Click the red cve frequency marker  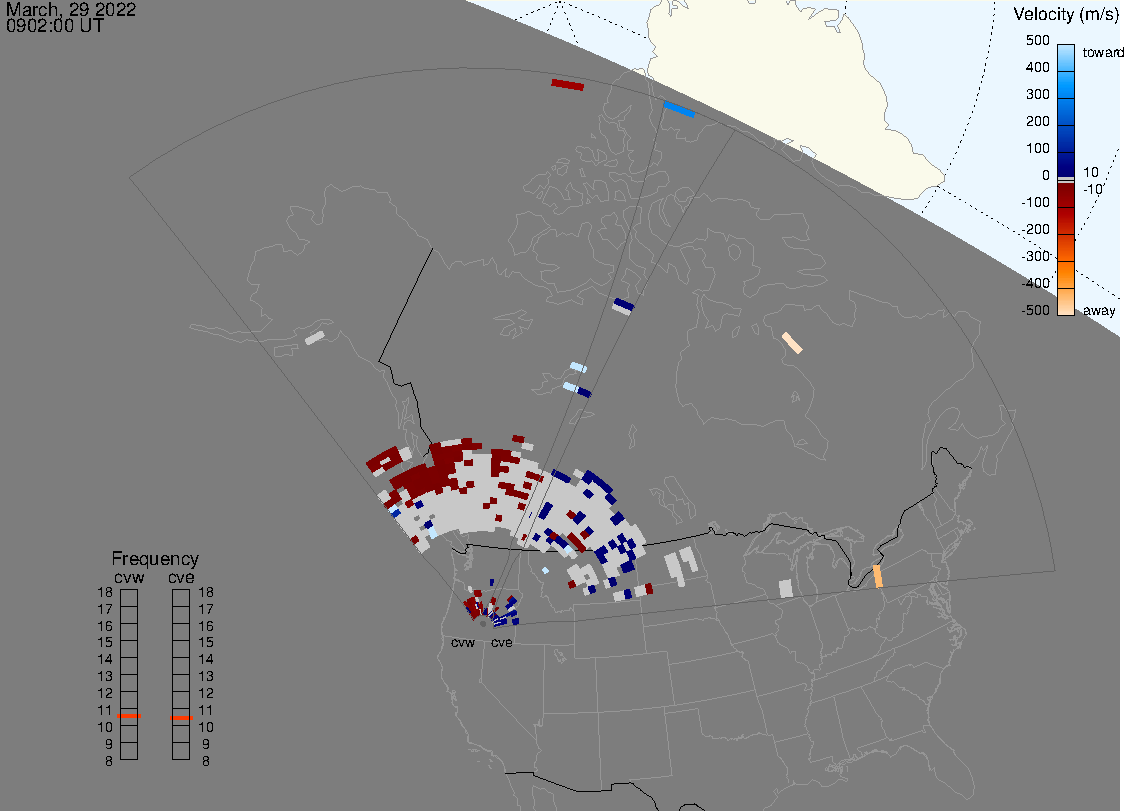point(181,717)
